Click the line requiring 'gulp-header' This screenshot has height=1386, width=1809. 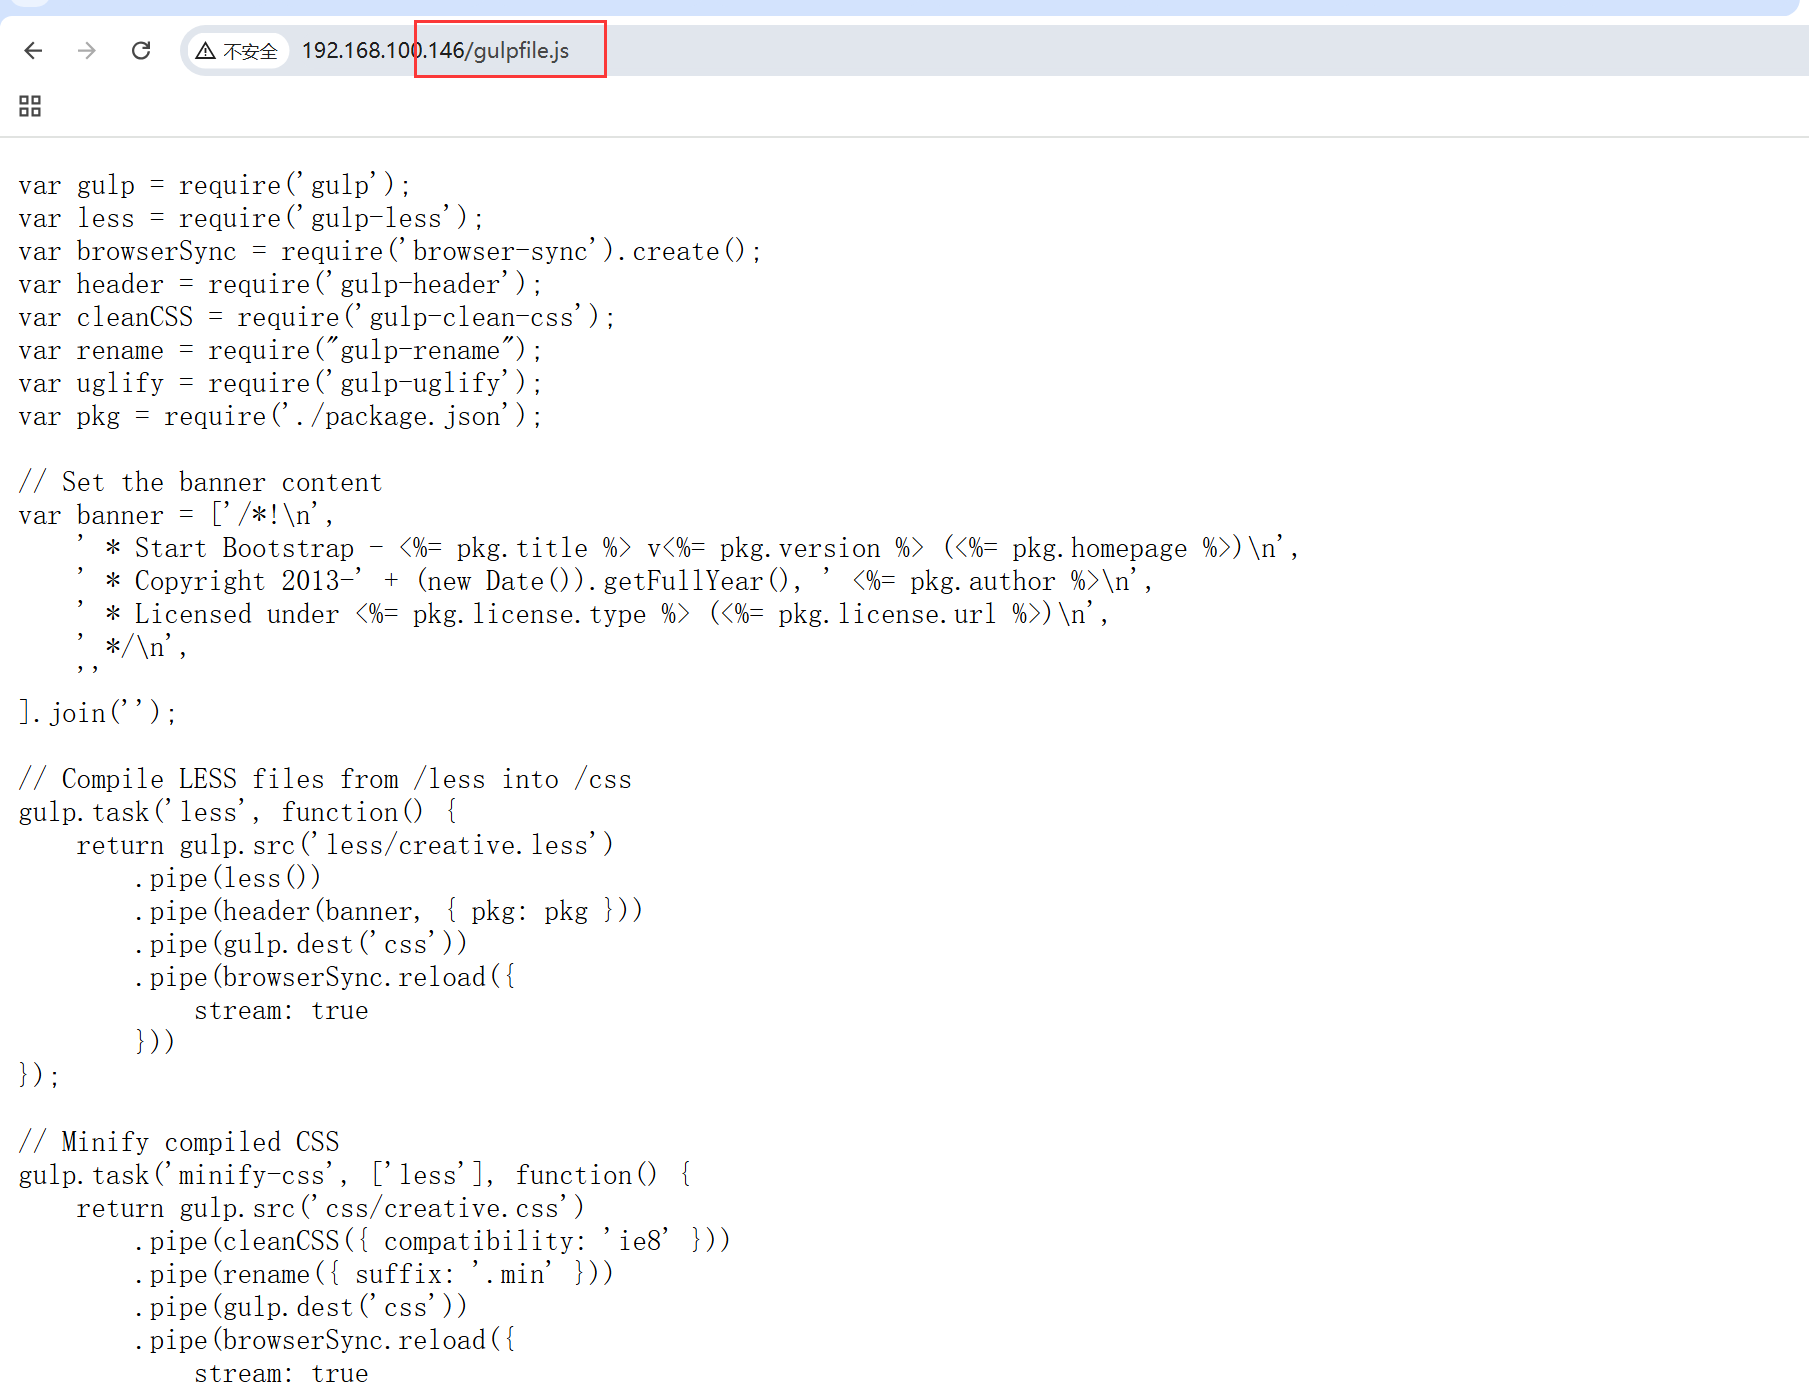280,284
